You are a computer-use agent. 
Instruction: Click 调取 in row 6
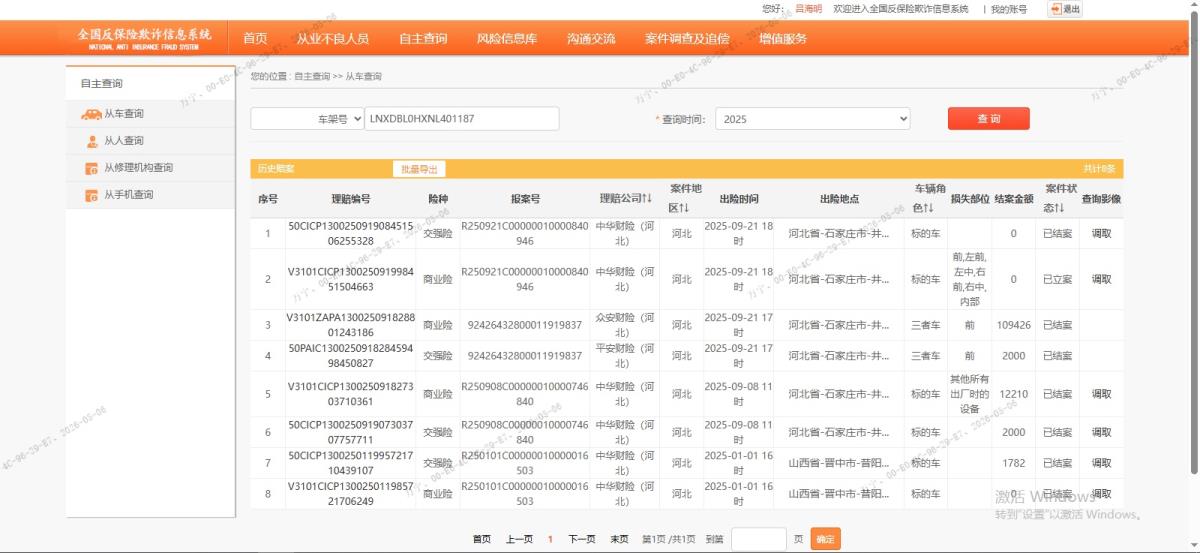pos(1101,432)
